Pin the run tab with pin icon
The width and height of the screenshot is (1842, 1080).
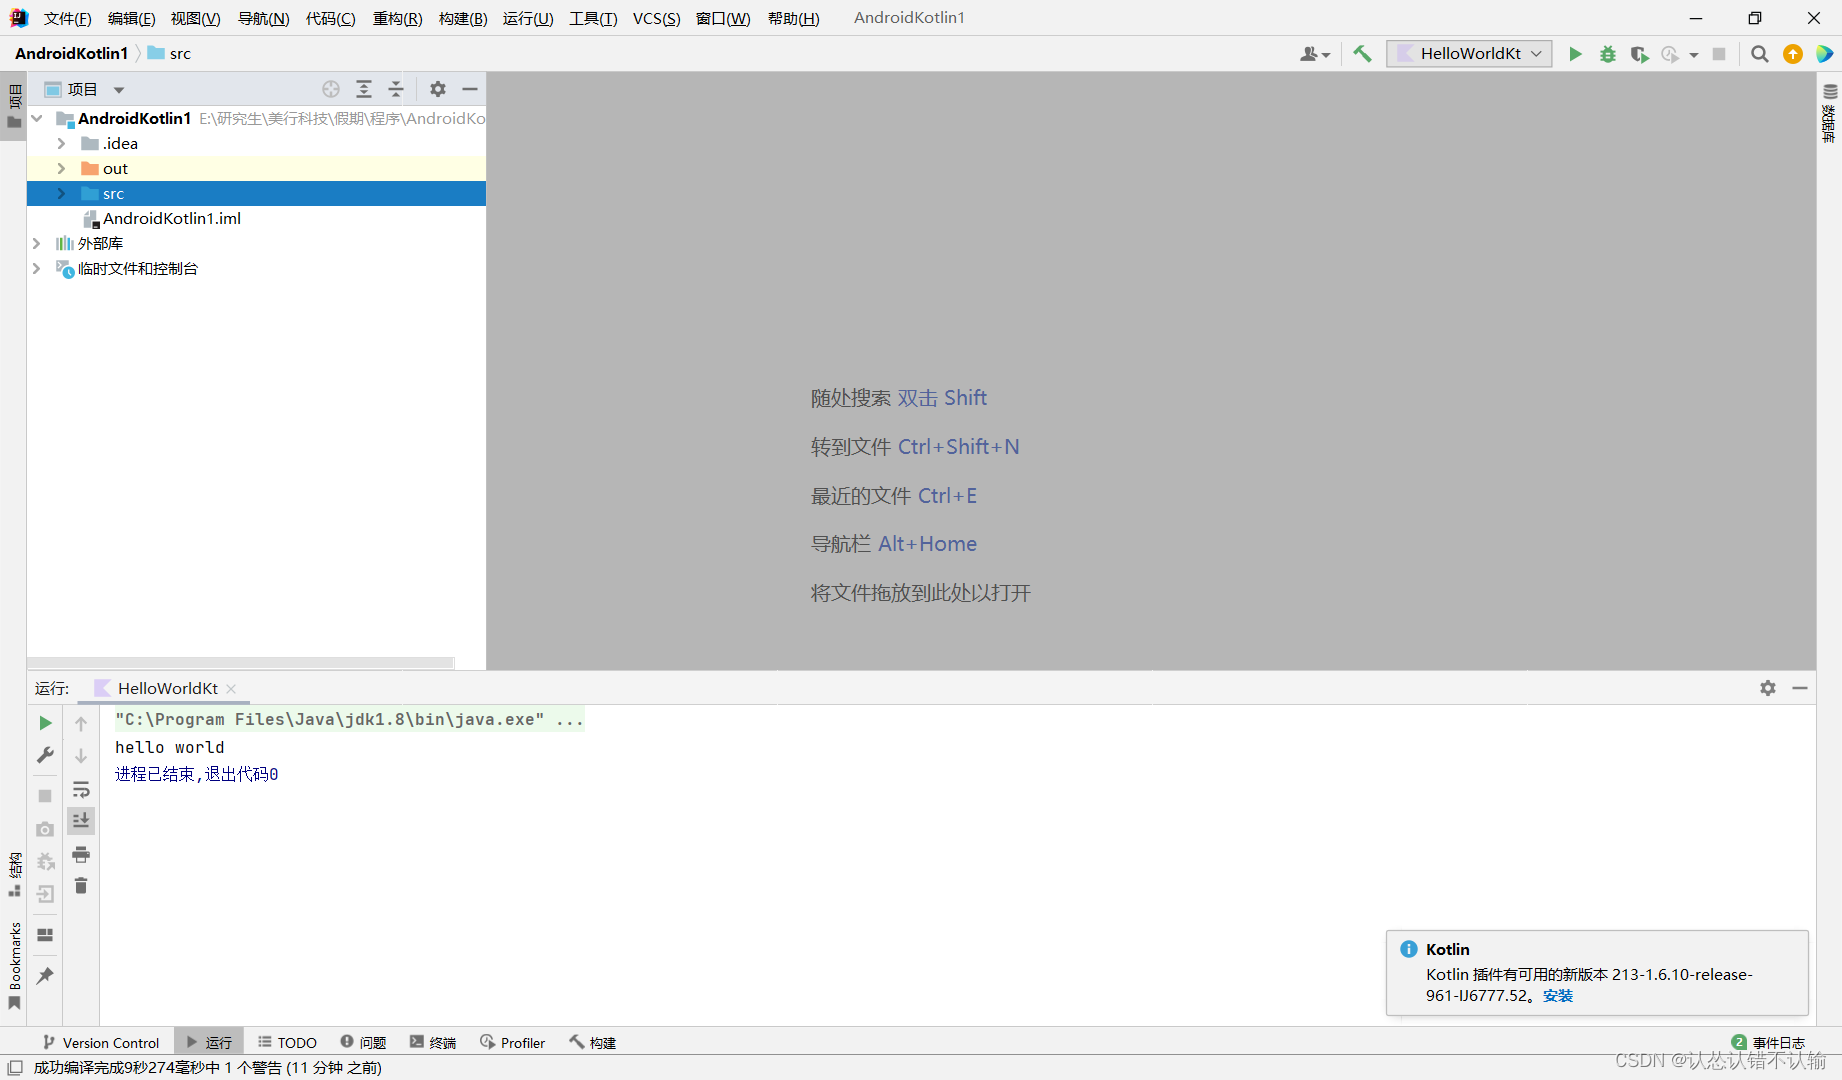coord(45,976)
